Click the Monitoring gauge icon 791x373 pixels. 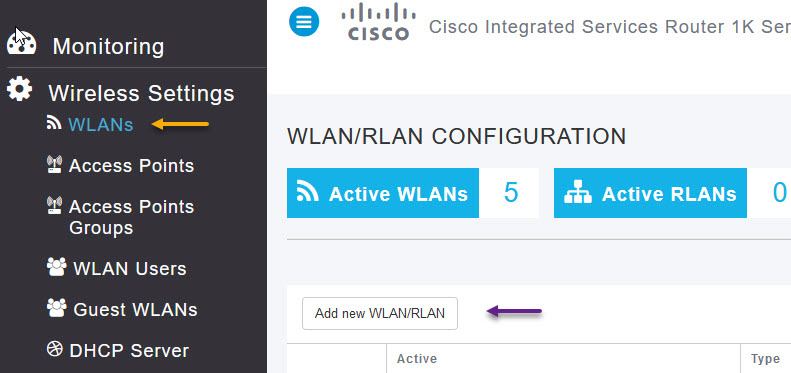[x=21, y=44]
